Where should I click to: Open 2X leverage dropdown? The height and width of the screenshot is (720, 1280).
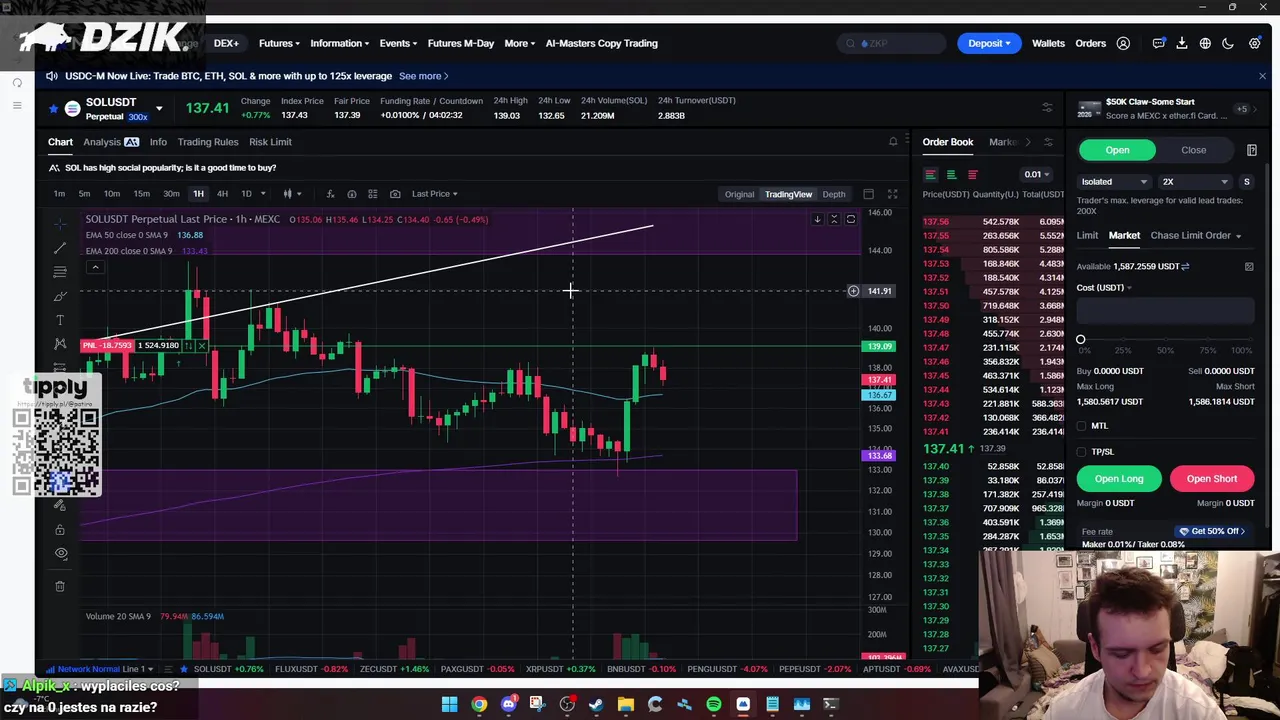[1194, 182]
